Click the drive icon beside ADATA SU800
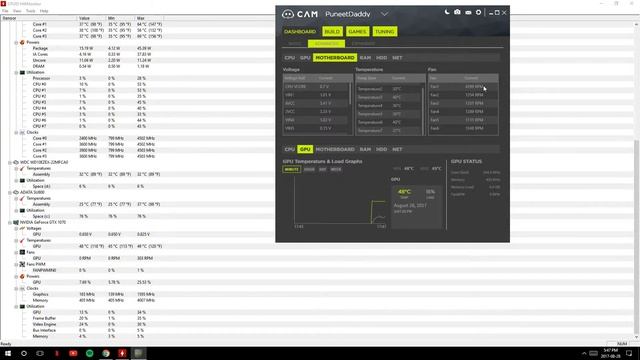The width and height of the screenshot is (640, 360). tap(16, 193)
